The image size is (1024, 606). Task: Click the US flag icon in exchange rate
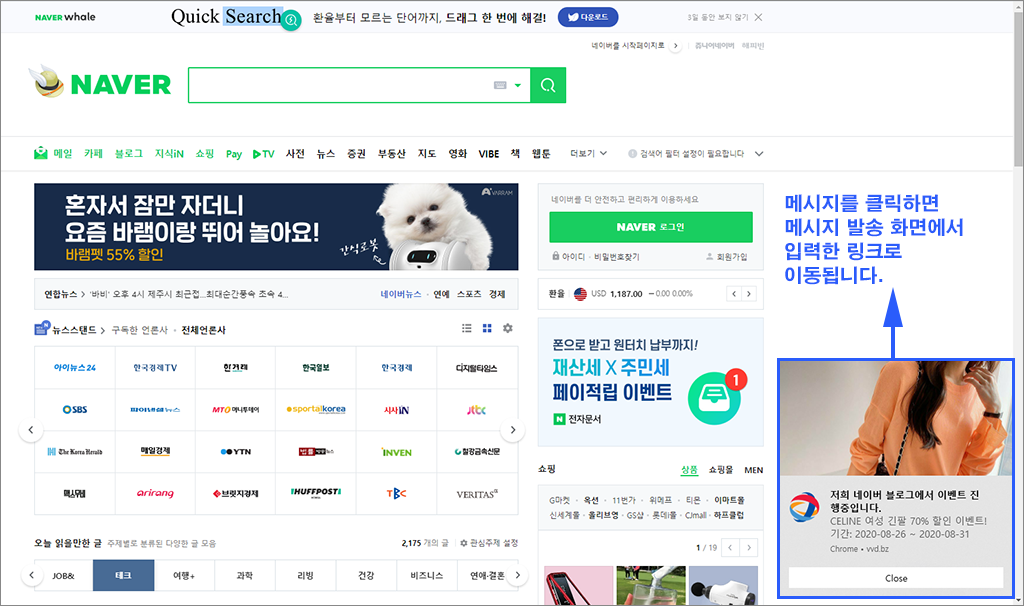(x=580, y=294)
